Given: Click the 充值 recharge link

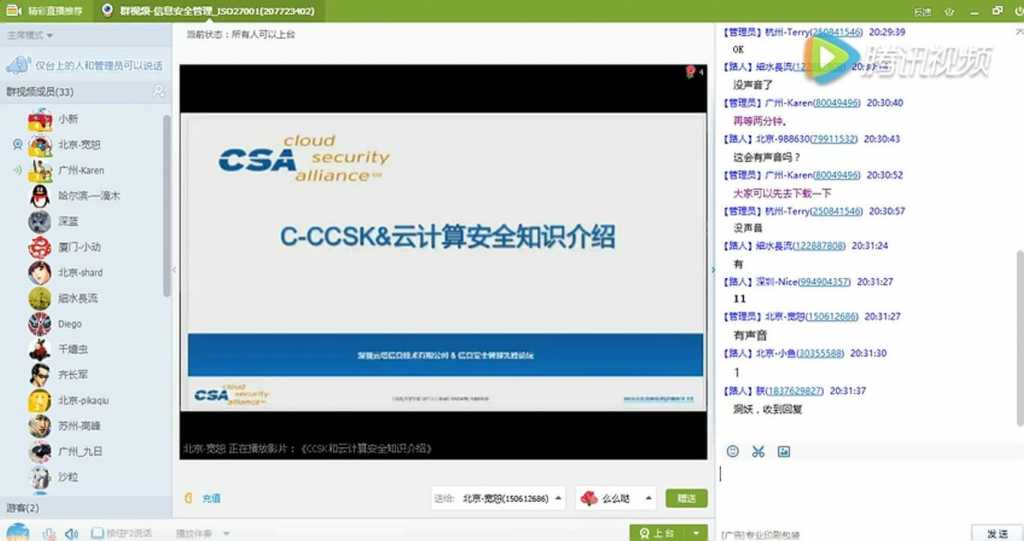Looking at the screenshot, I should [x=211, y=498].
